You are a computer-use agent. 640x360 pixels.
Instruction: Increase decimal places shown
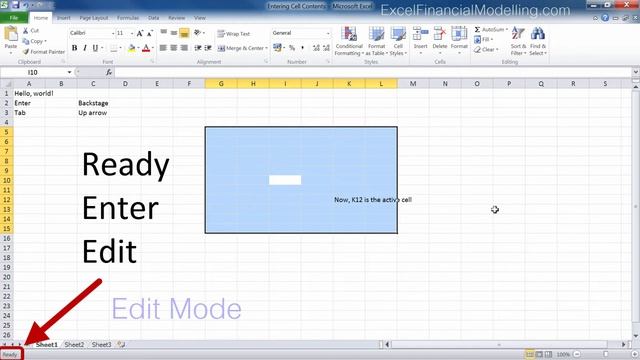(316, 48)
